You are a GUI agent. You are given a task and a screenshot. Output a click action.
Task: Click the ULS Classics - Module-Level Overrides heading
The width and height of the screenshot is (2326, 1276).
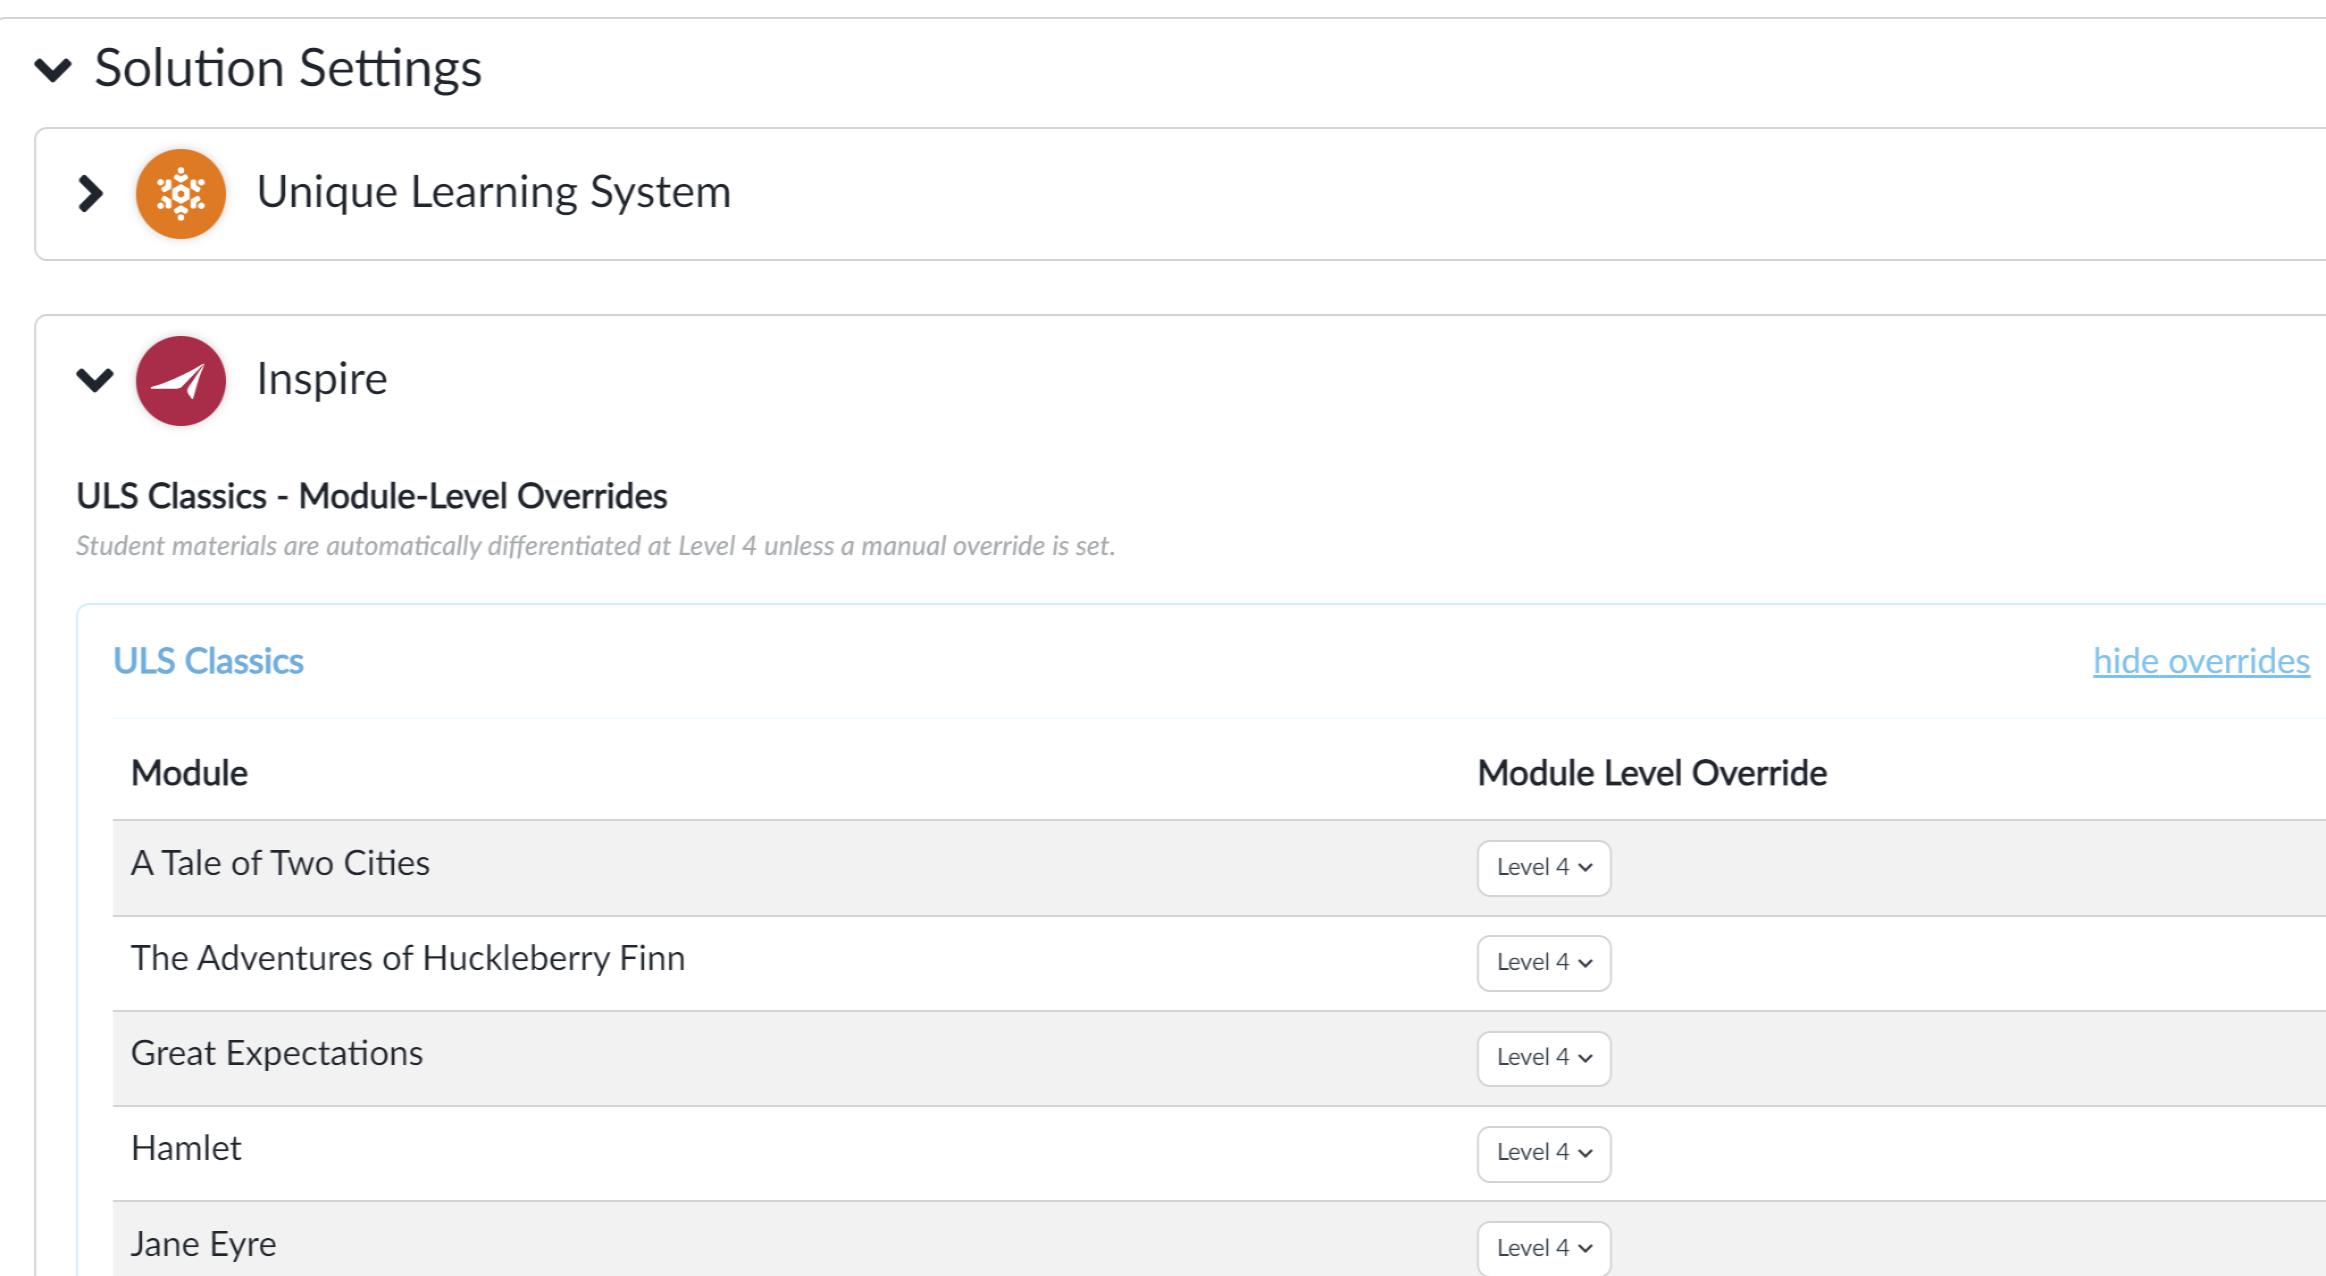pos(372,496)
